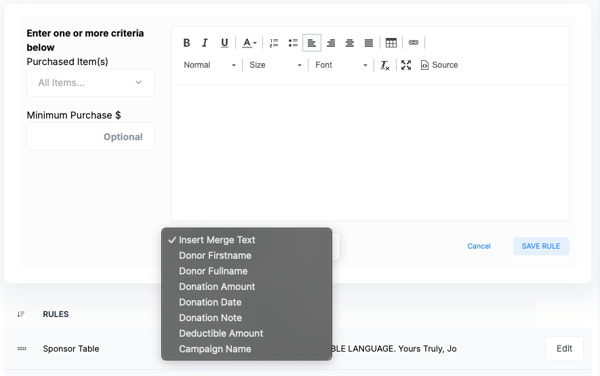Remove formatting from selected text

pos(385,65)
